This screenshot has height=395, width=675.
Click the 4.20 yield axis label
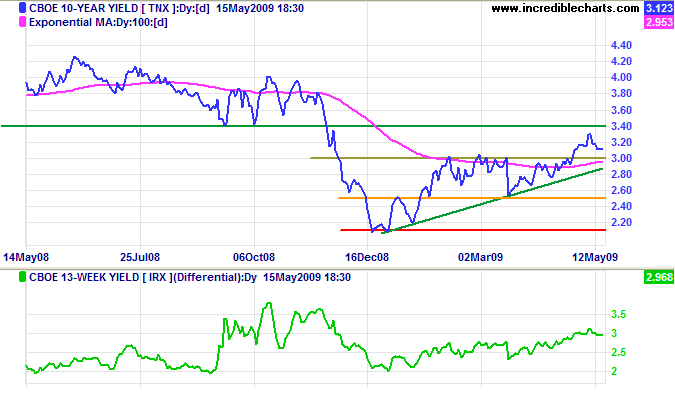(621, 61)
